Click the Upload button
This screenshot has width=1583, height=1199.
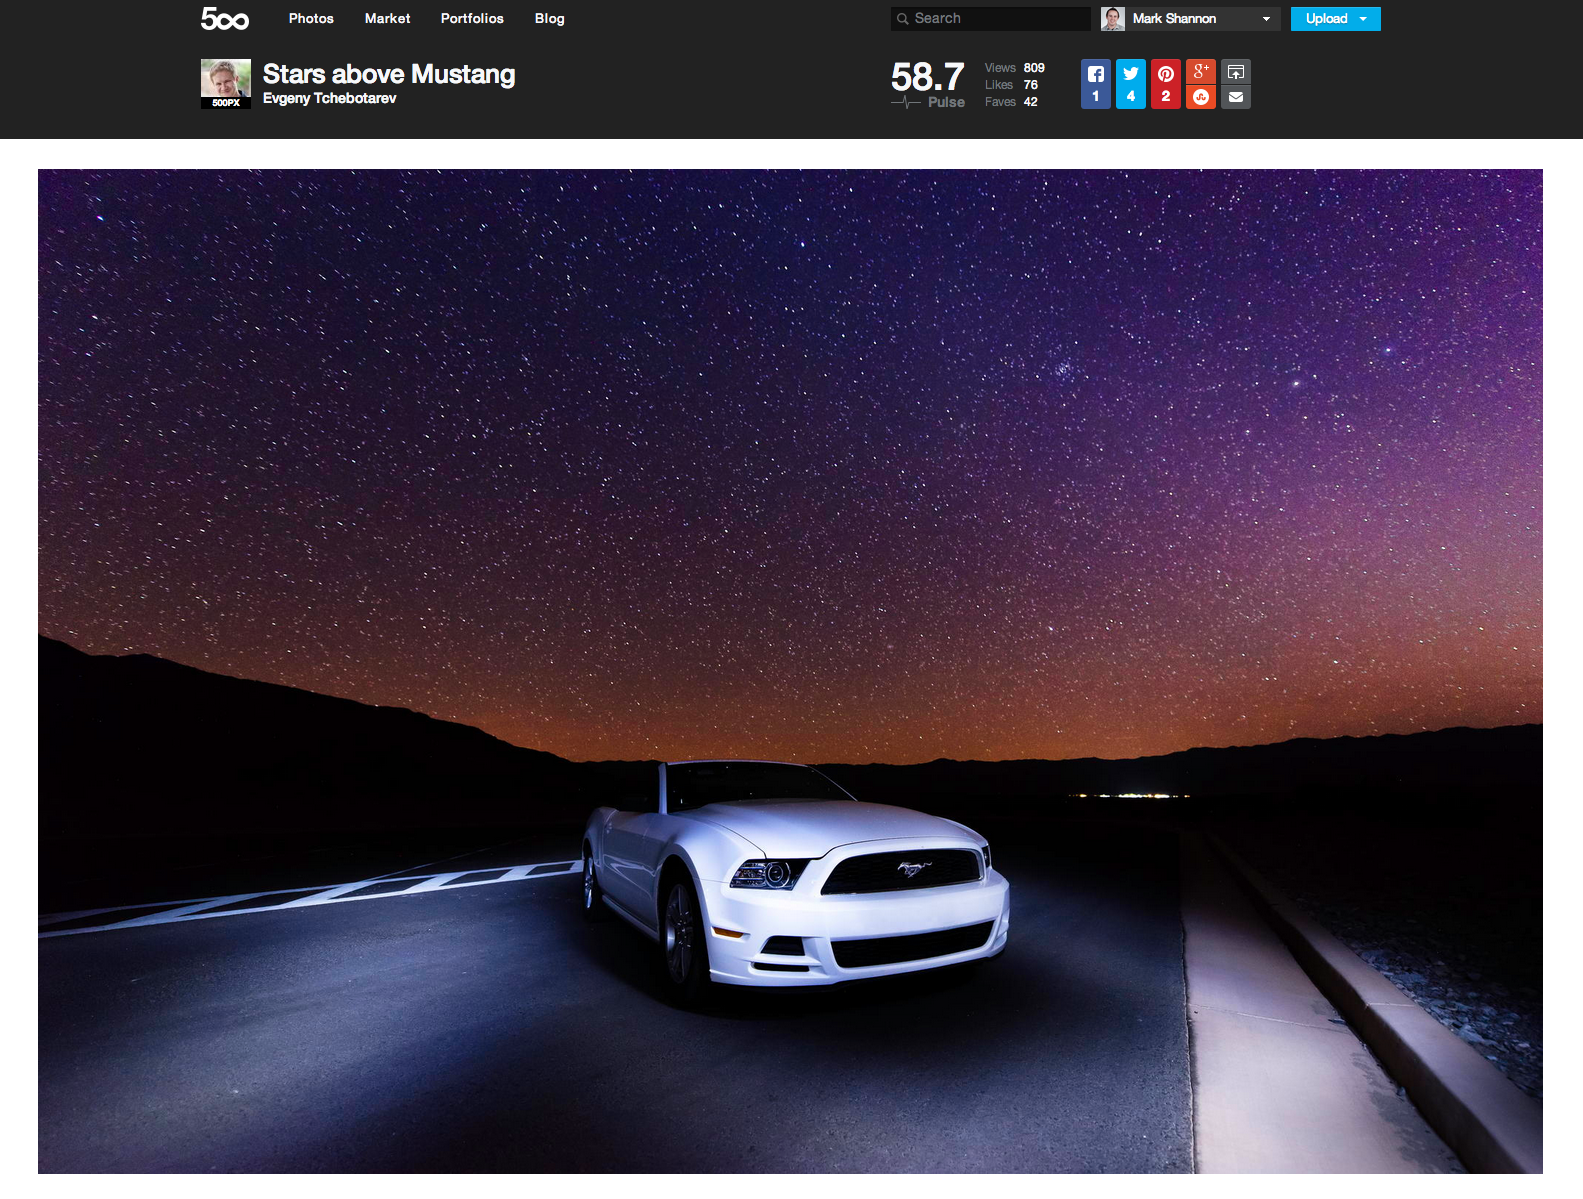(1326, 19)
